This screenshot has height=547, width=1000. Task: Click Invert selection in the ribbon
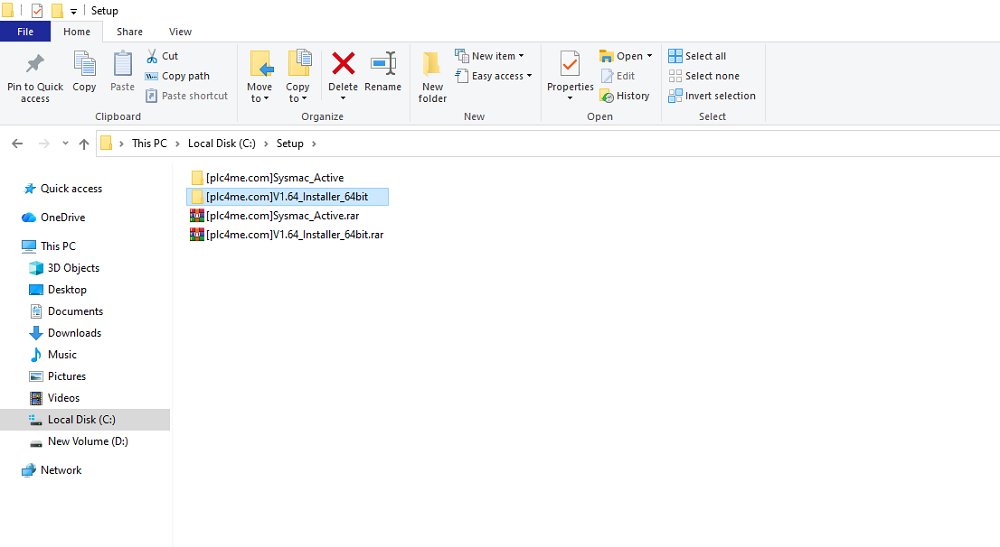pyautogui.click(x=712, y=96)
